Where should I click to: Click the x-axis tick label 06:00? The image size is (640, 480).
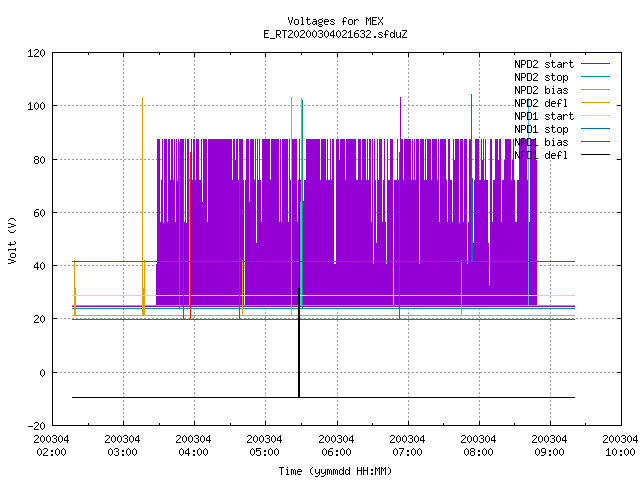[336, 452]
